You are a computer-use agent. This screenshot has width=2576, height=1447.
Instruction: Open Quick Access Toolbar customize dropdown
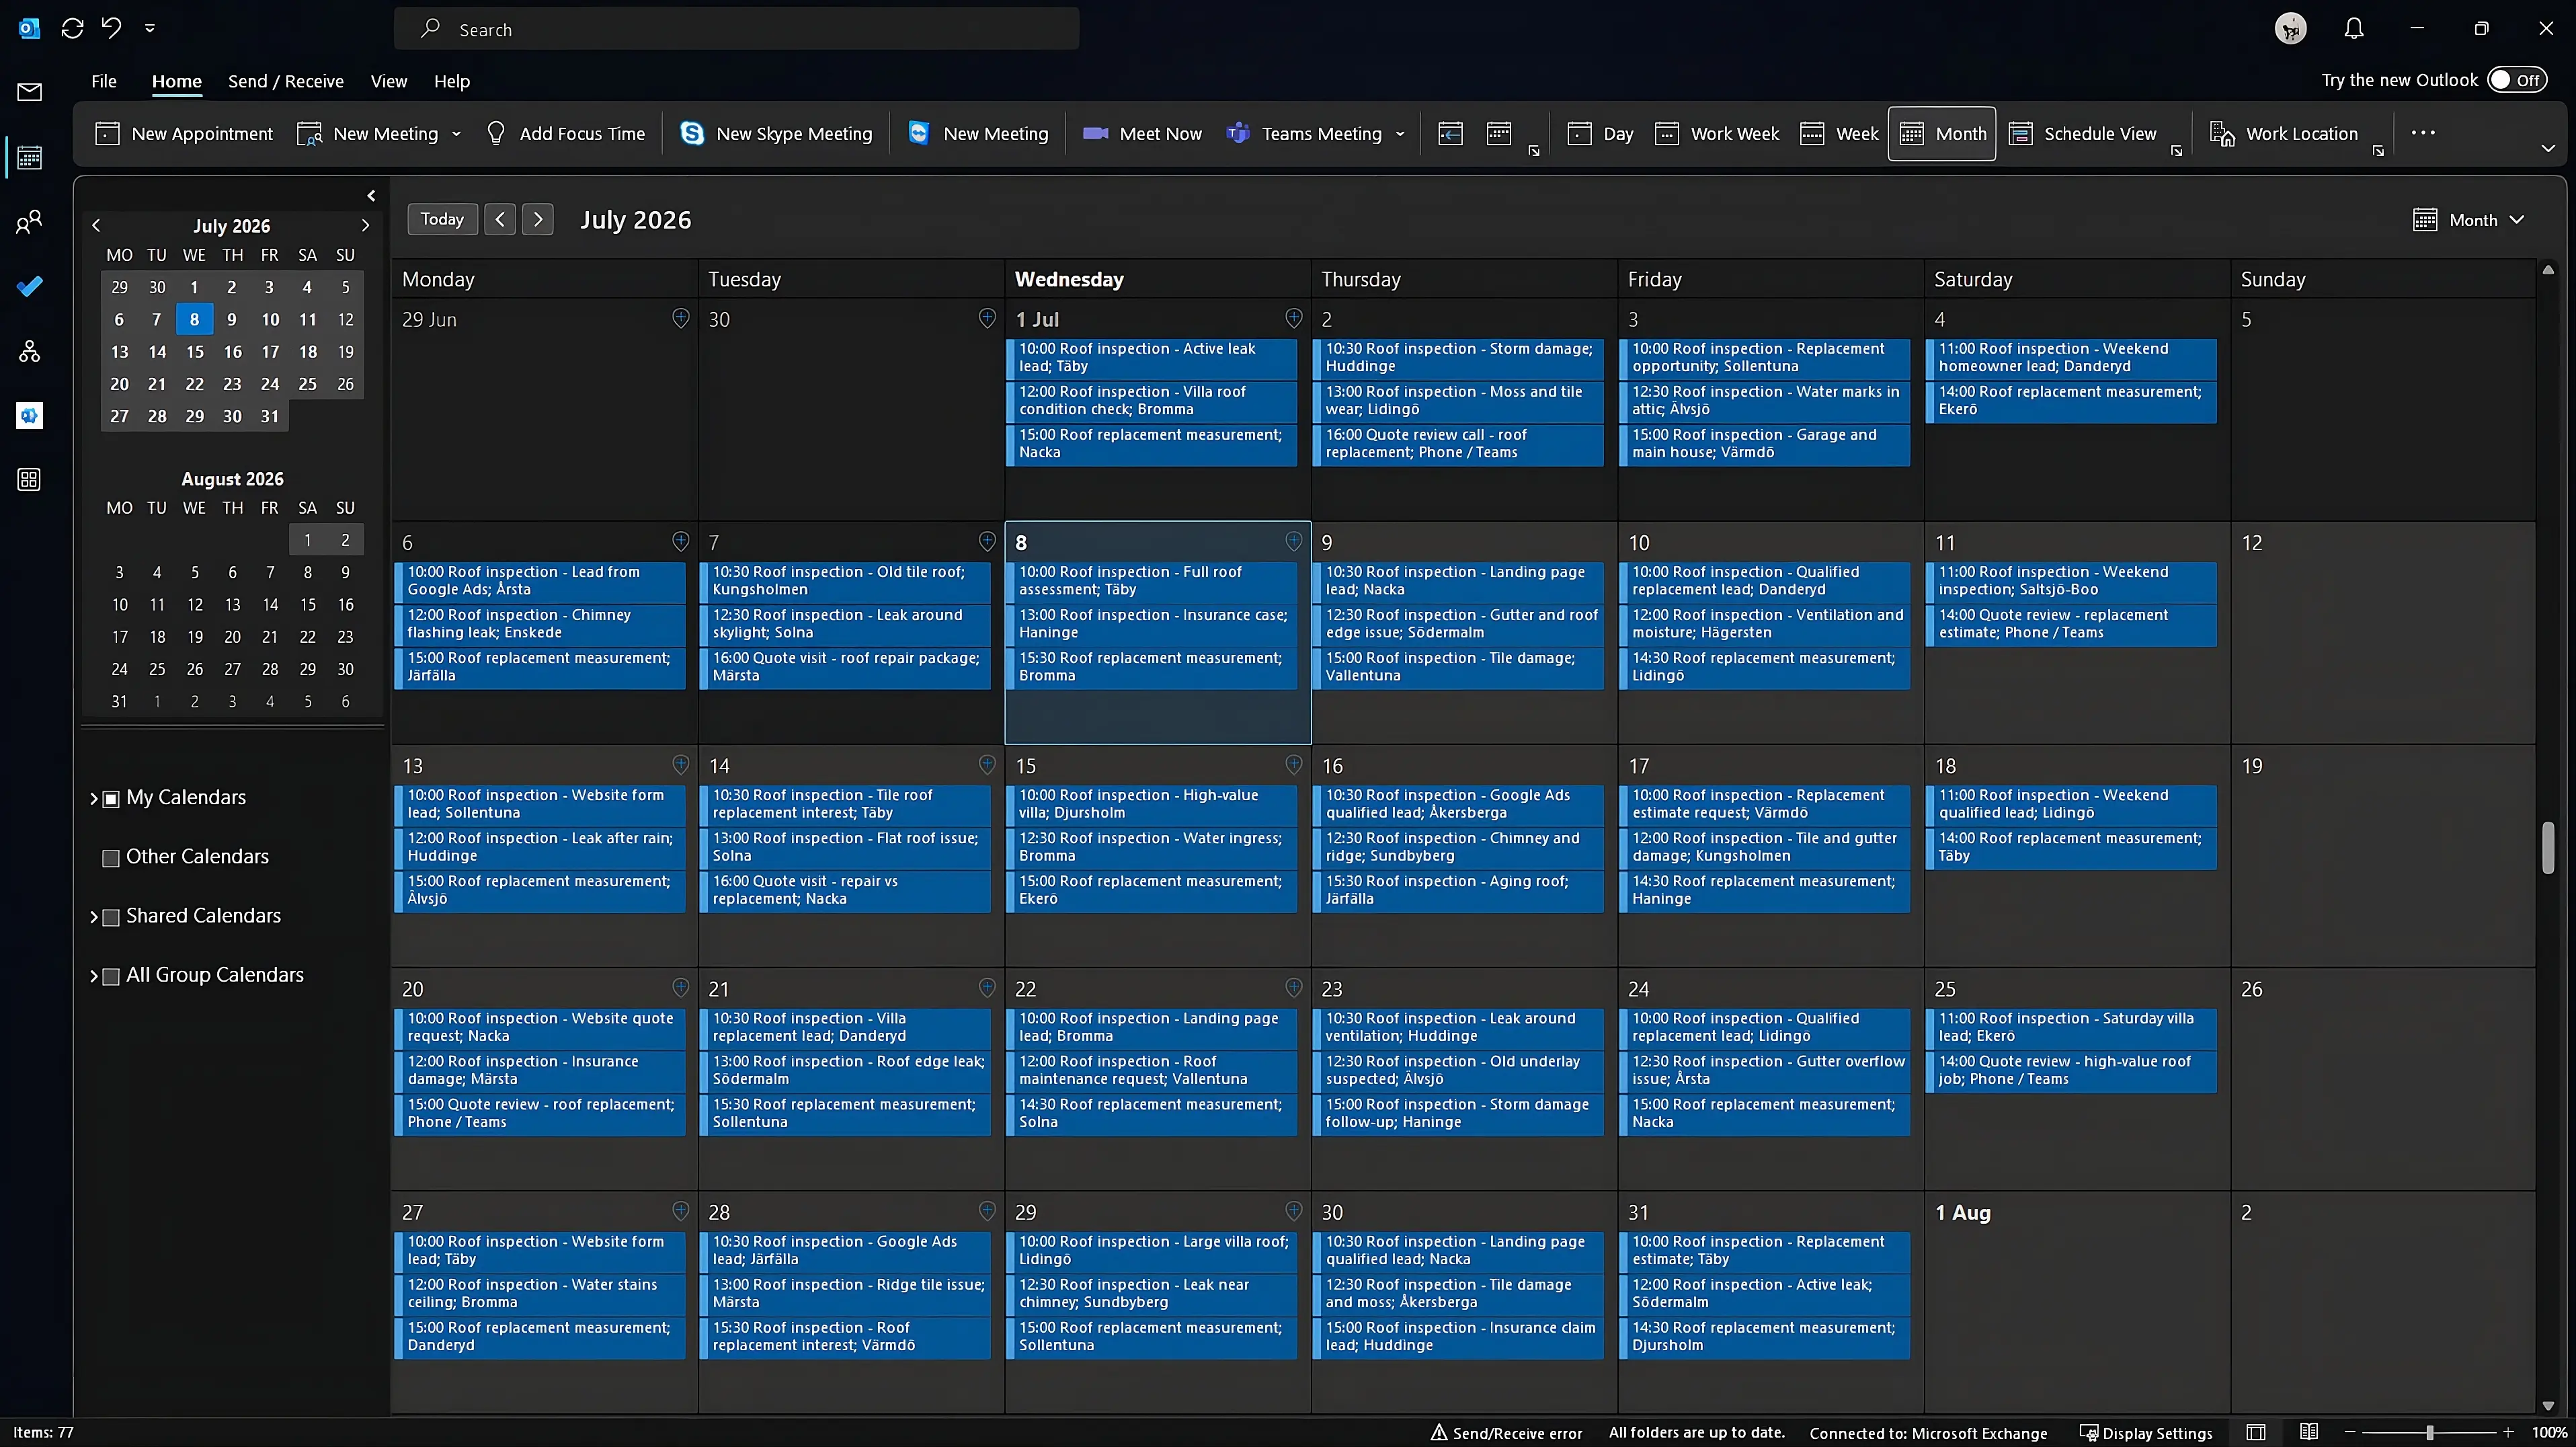150,28
